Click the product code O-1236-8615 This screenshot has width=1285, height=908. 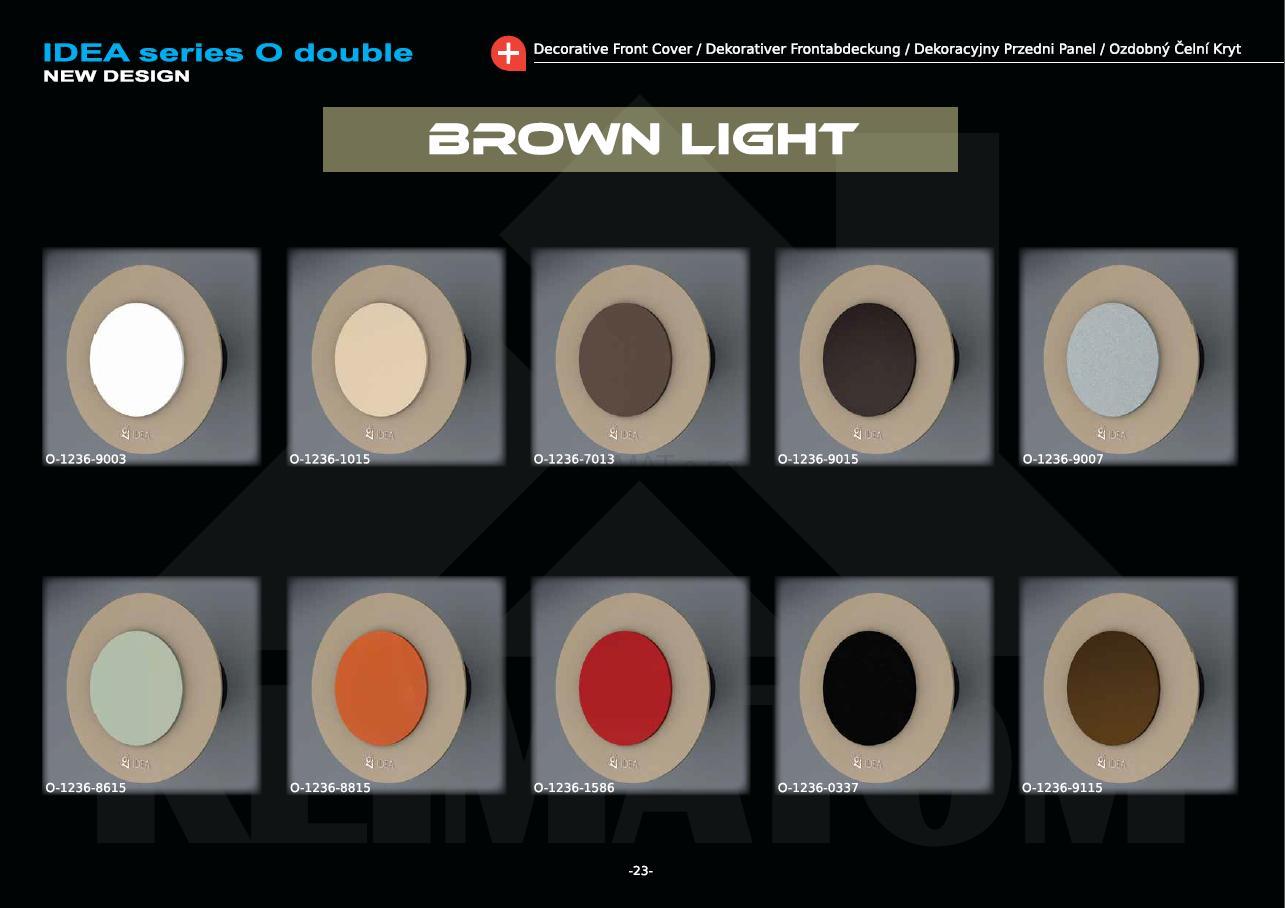[x=86, y=788]
